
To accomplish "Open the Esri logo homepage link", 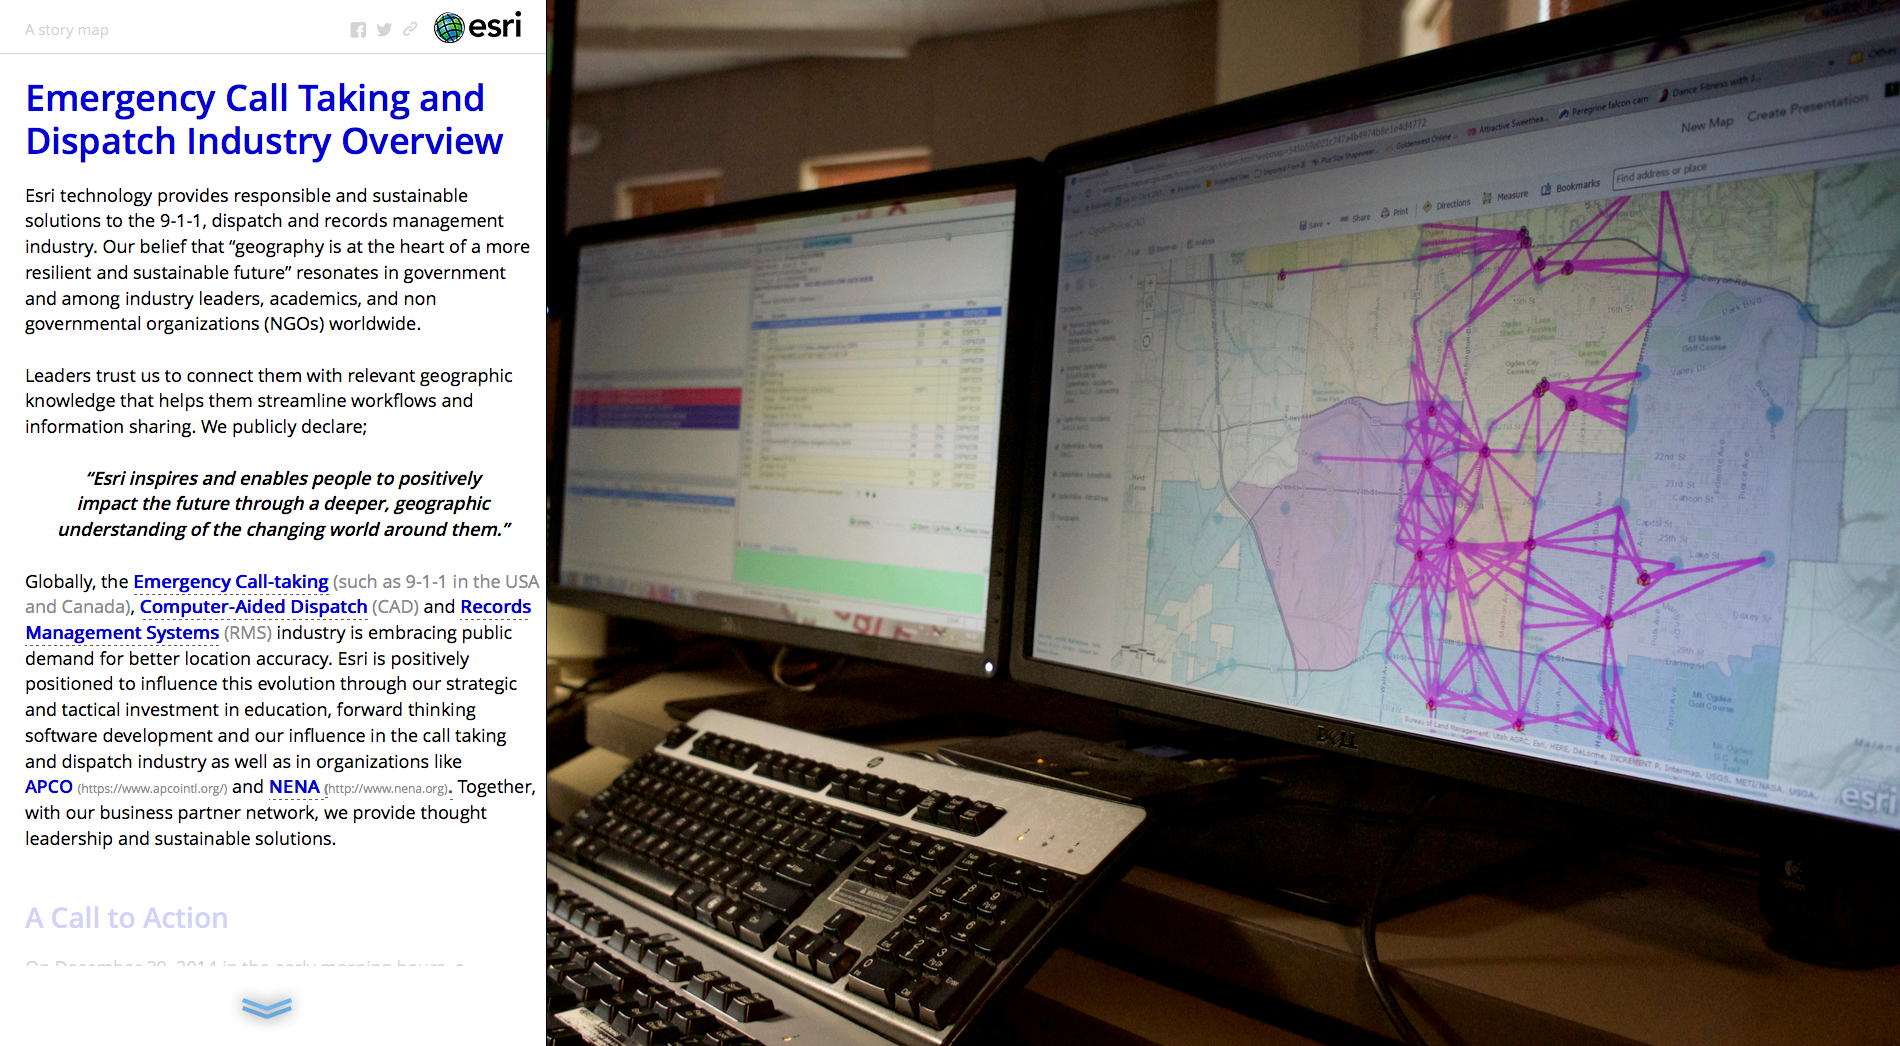I will tap(478, 27).
